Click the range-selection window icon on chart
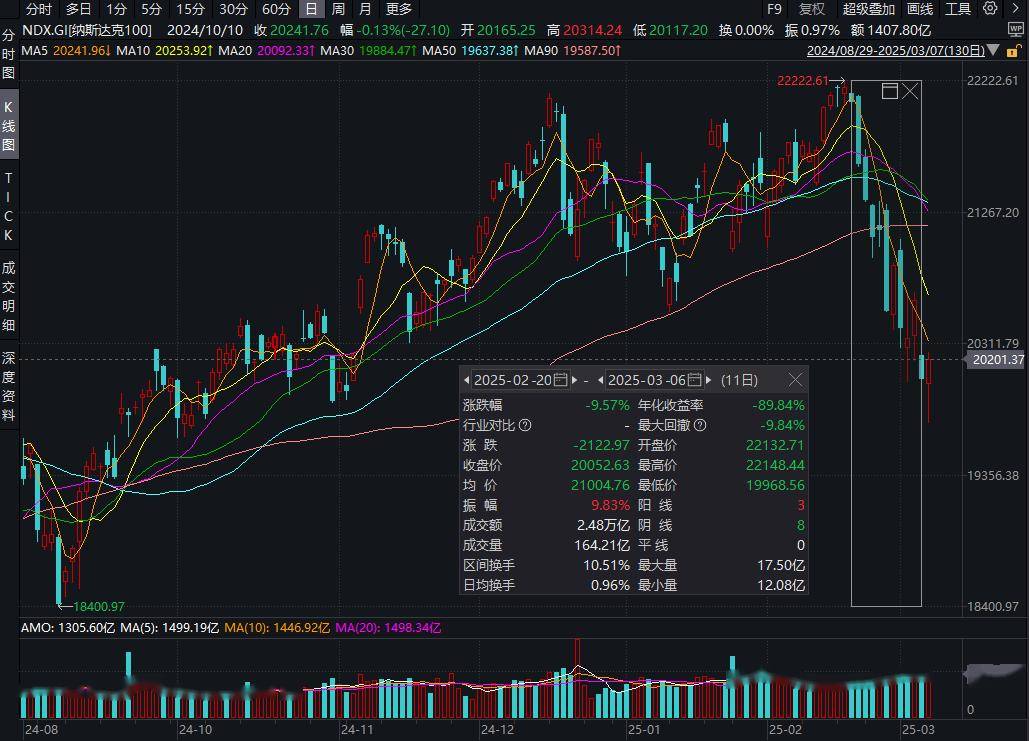 pyautogui.click(x=889, y=91)
